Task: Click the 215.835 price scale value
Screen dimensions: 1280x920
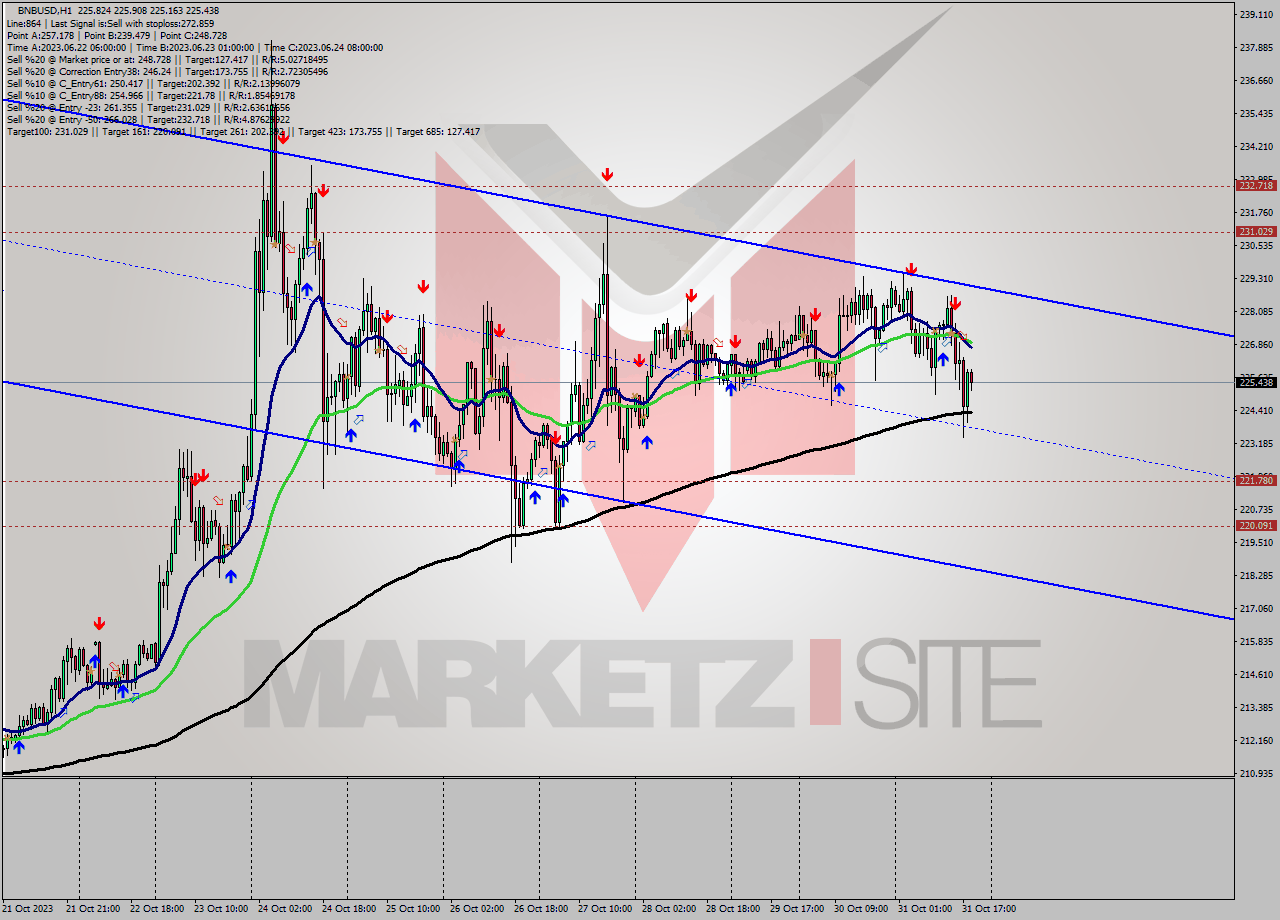Action: click(x=1256, y=641)
